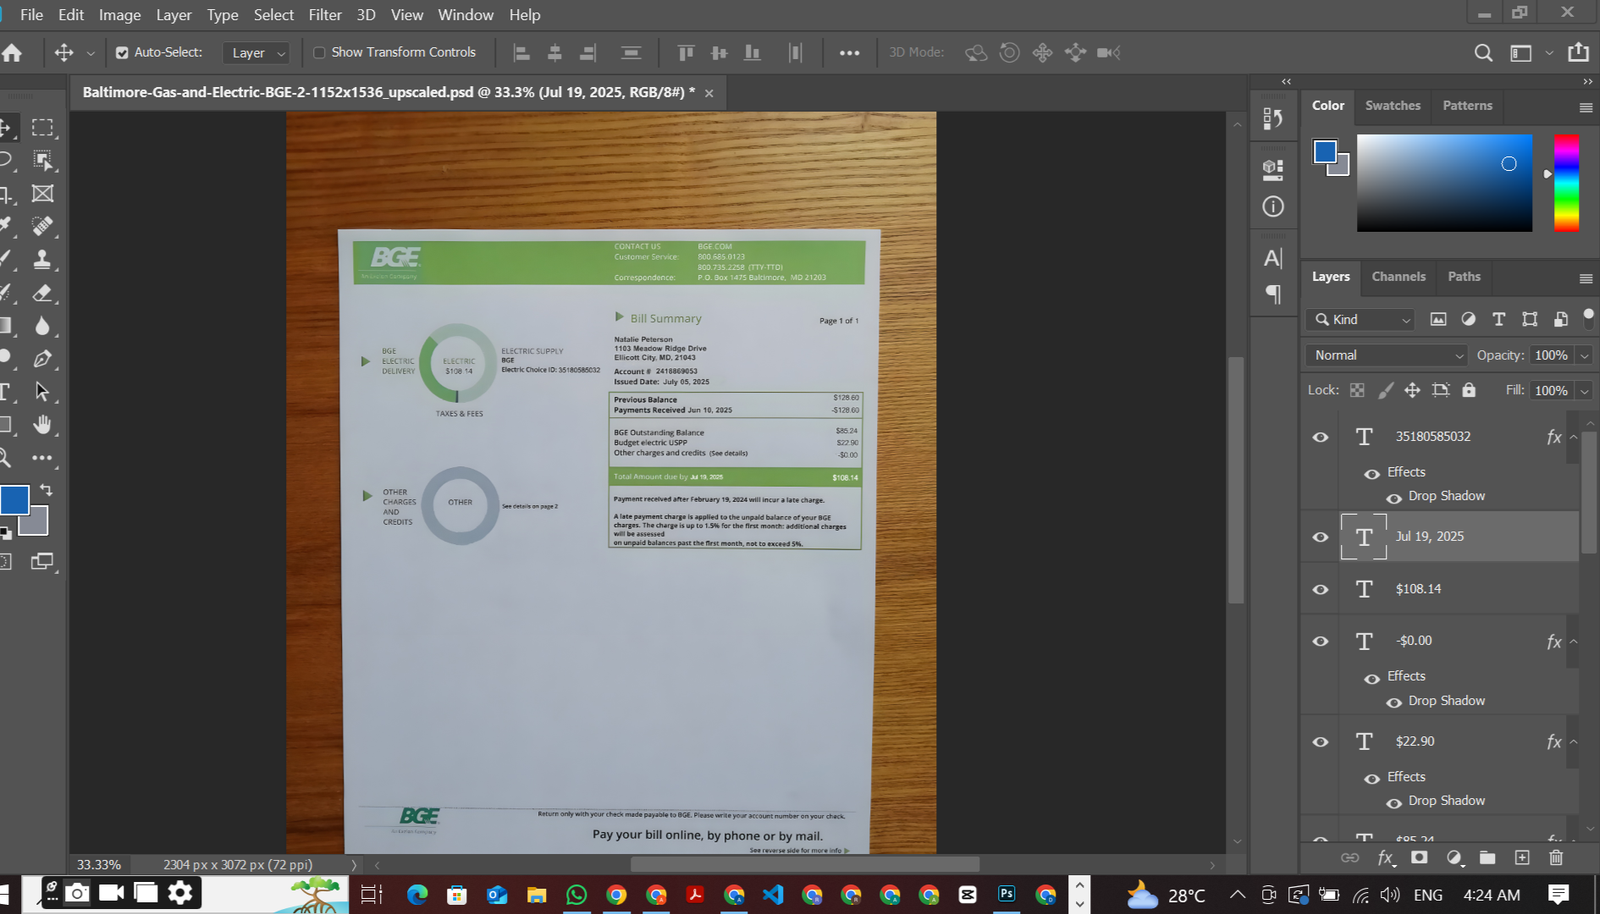
Task: Select the Frame tool
Action: click(42, 193)
